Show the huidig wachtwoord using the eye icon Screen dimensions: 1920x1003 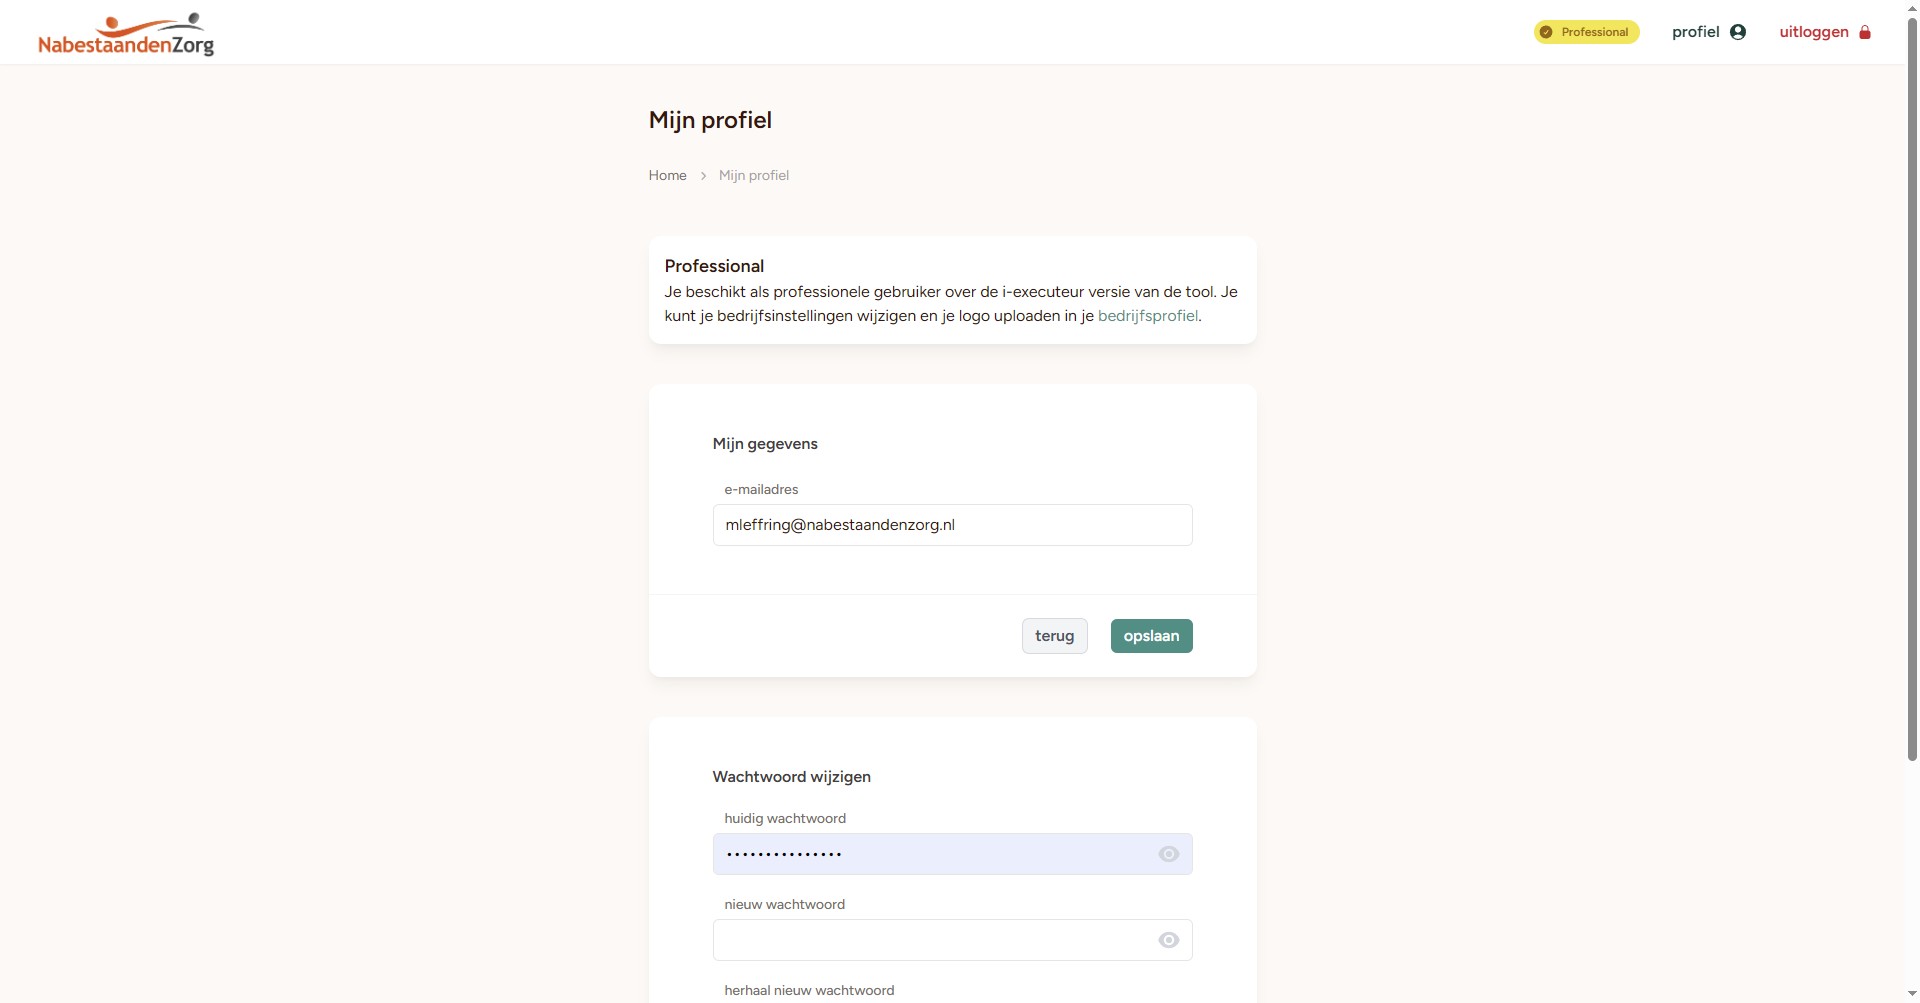(1168, 854)
